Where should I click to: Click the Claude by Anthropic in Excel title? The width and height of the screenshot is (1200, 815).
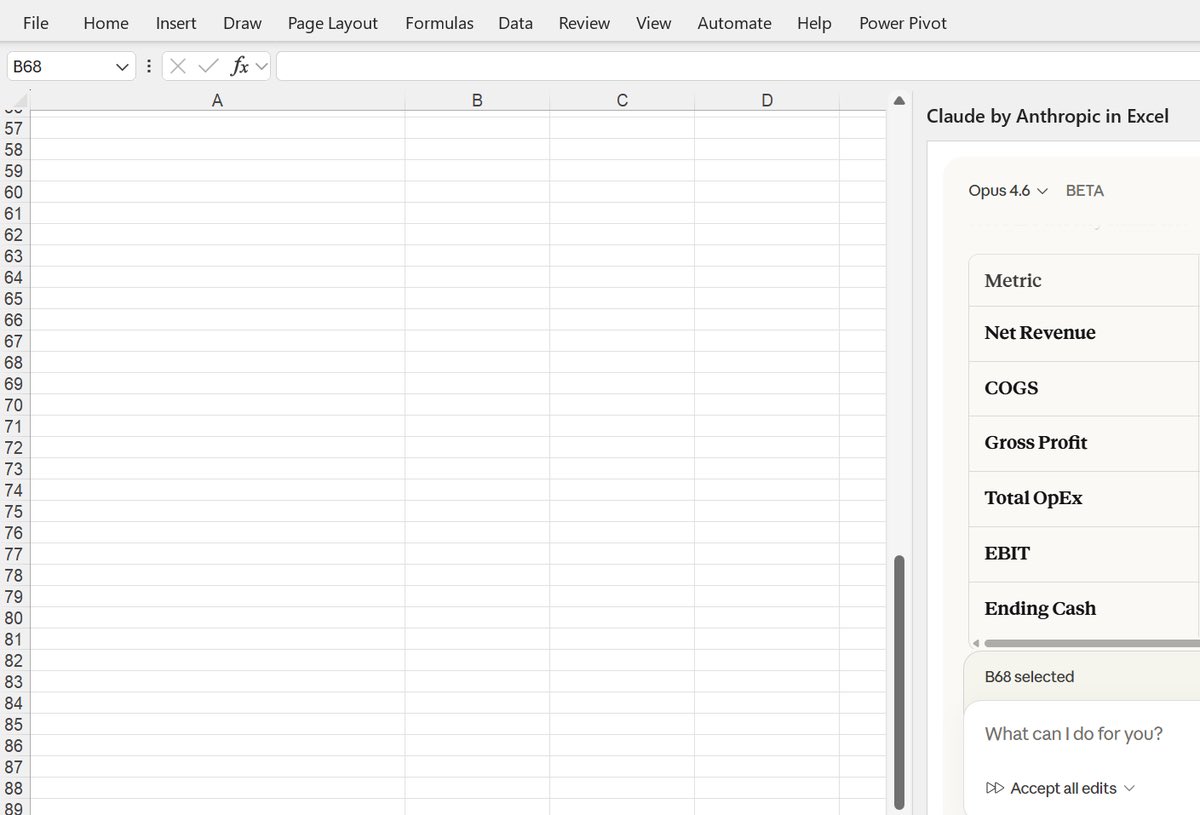pyautogui.click(x=1047, y=116)
